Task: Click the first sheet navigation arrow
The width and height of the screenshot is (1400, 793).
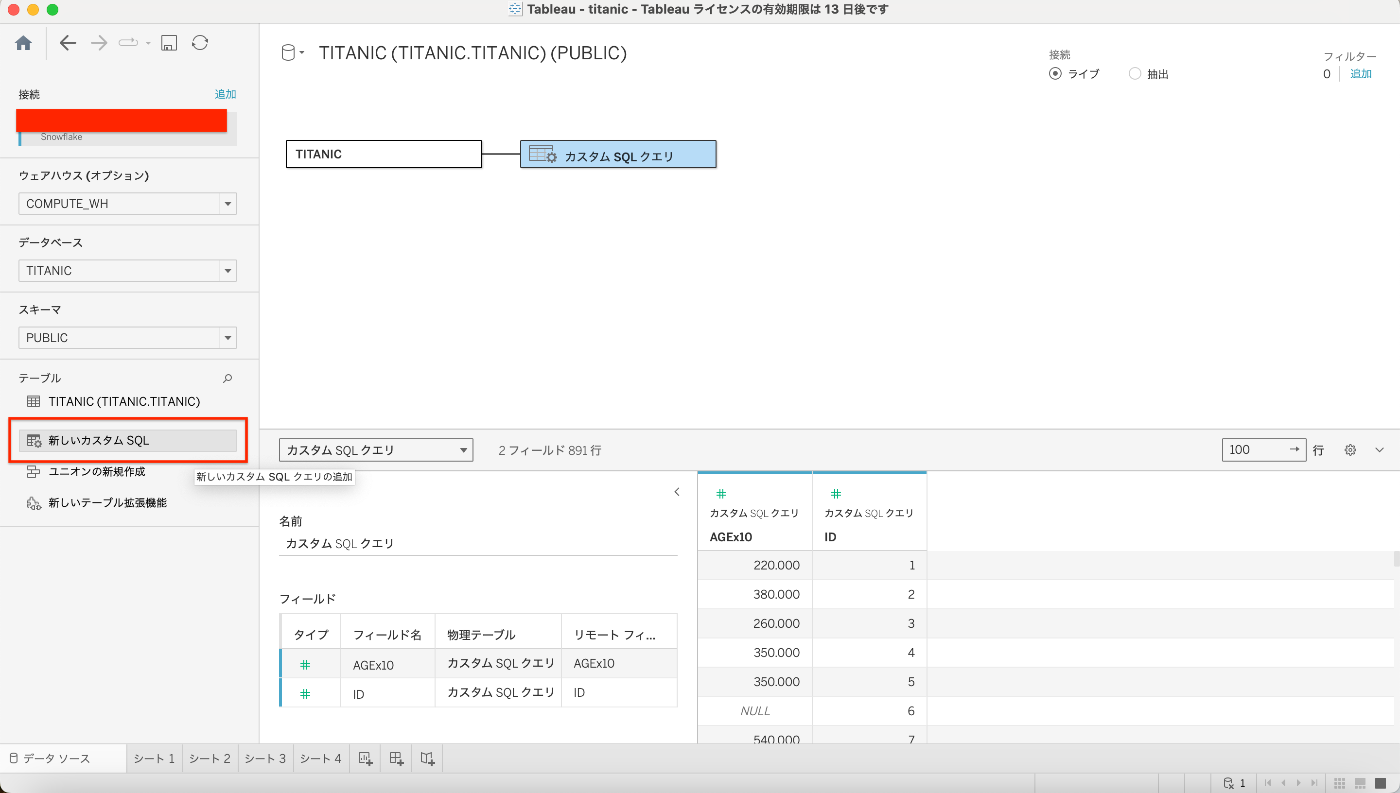Action: point(1269,783)
